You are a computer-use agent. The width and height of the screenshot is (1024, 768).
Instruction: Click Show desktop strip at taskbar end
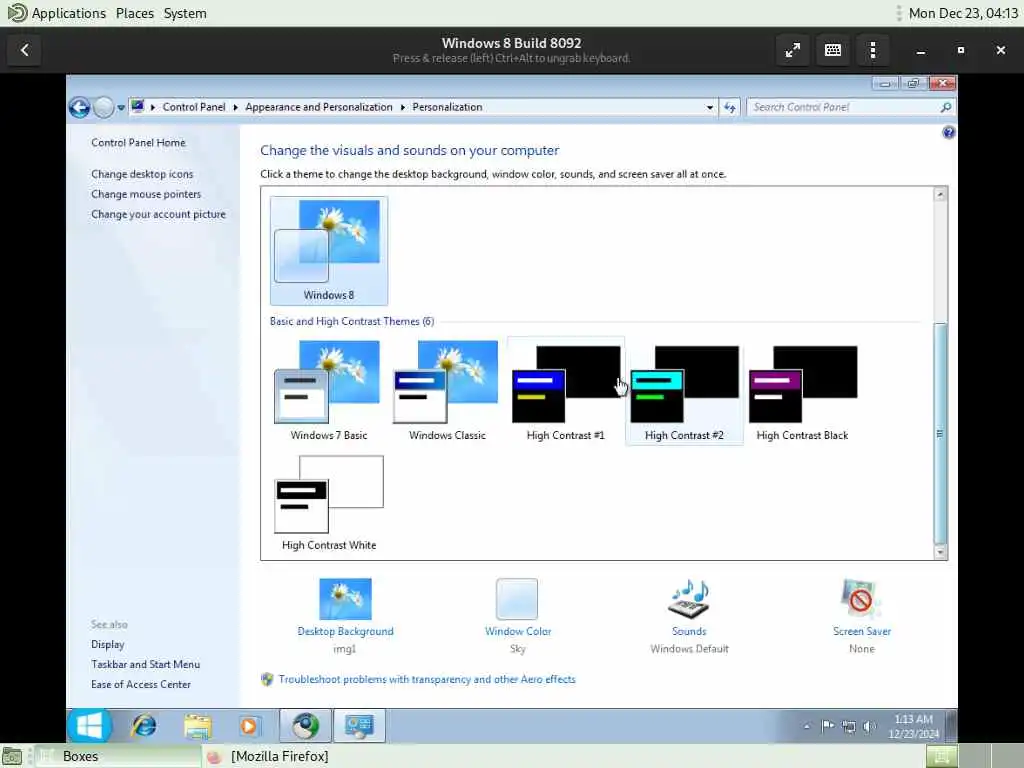pyautogui.click(x=951, y=726)
